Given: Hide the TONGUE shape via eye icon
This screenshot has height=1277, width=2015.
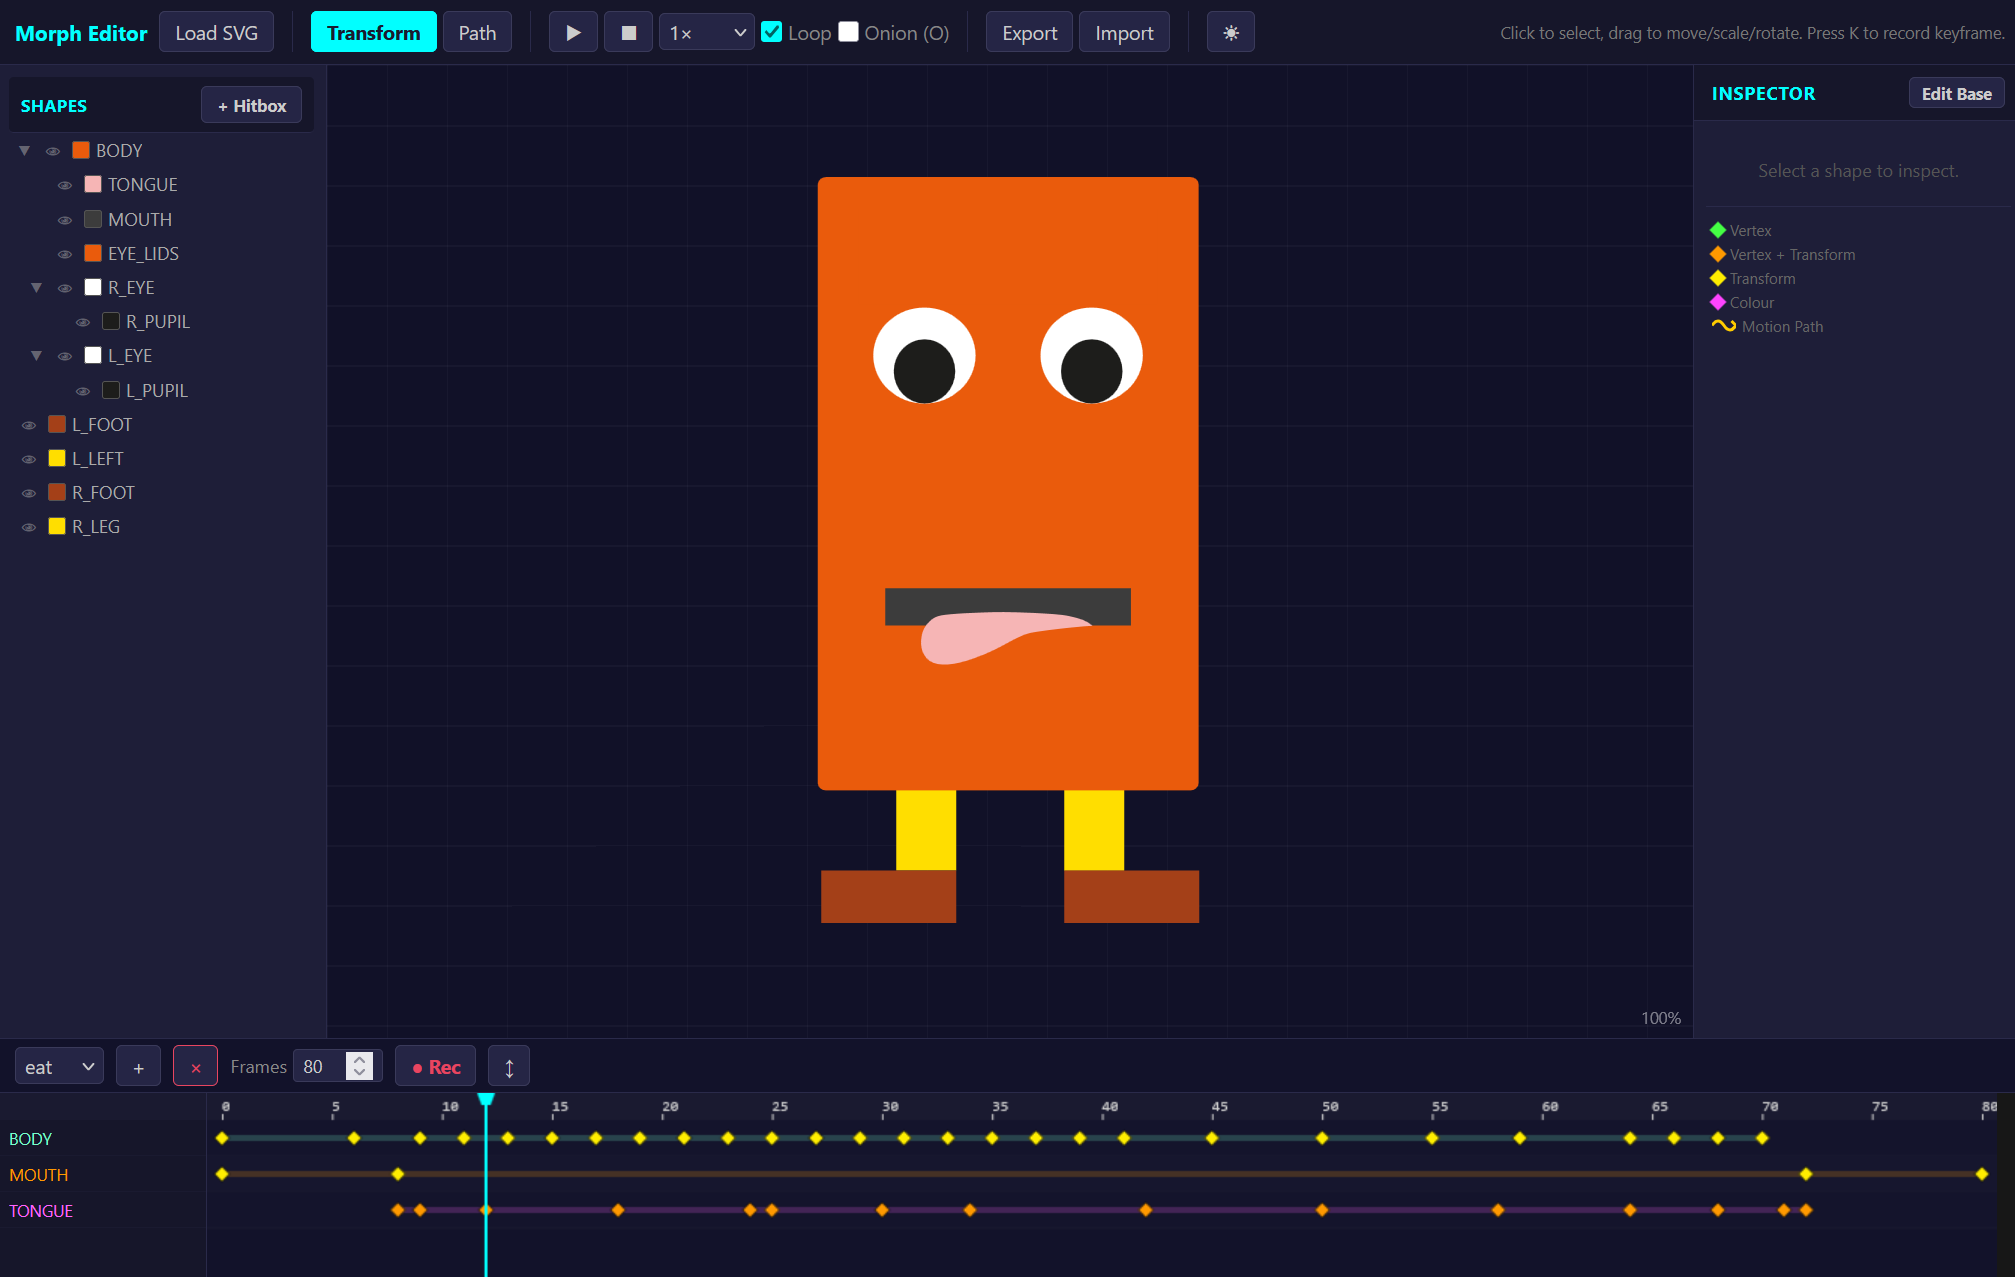Looking at the screenshot, I should 65,185.
